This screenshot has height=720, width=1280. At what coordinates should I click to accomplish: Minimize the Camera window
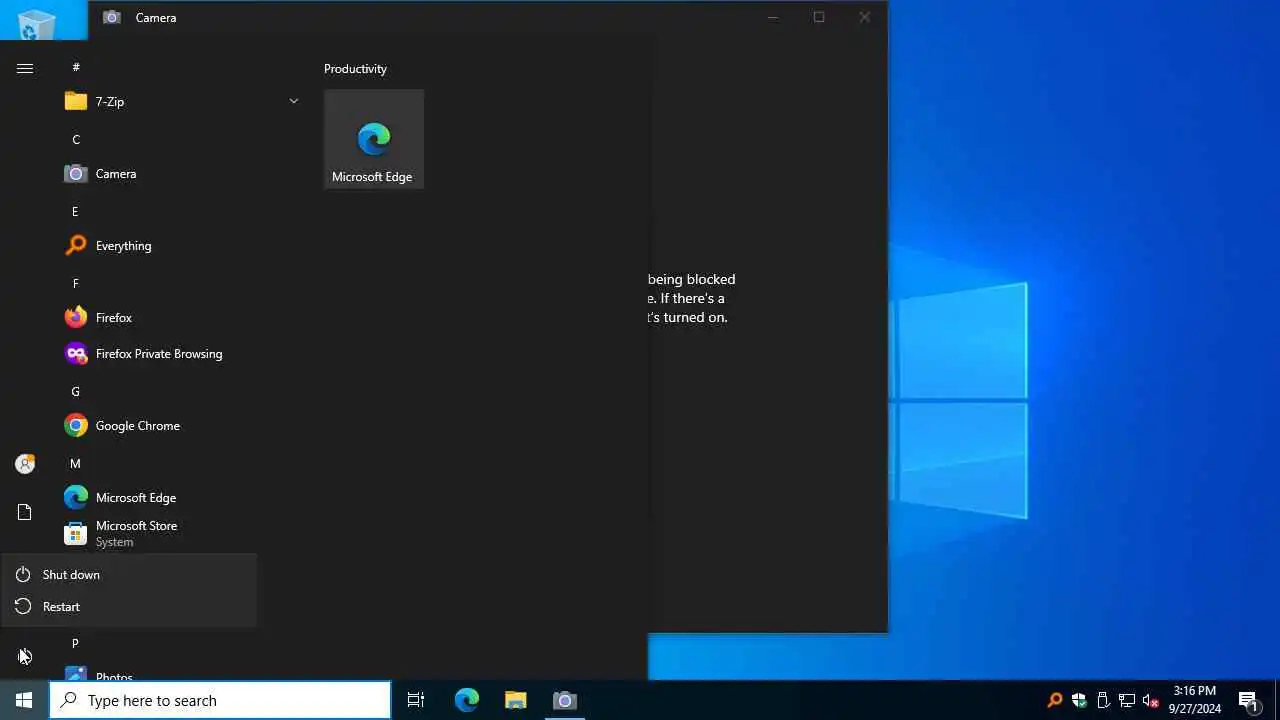point(773,17)
